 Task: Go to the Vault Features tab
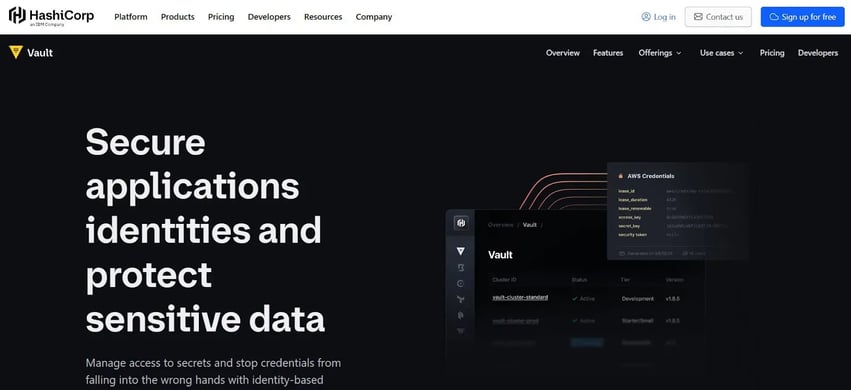(x=608, y=53)
